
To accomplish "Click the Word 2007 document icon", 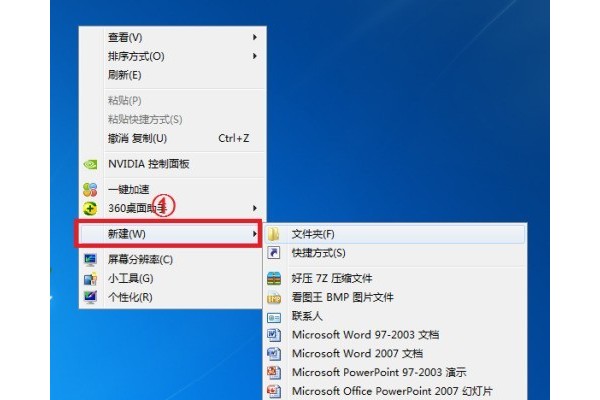I will 274,354.
